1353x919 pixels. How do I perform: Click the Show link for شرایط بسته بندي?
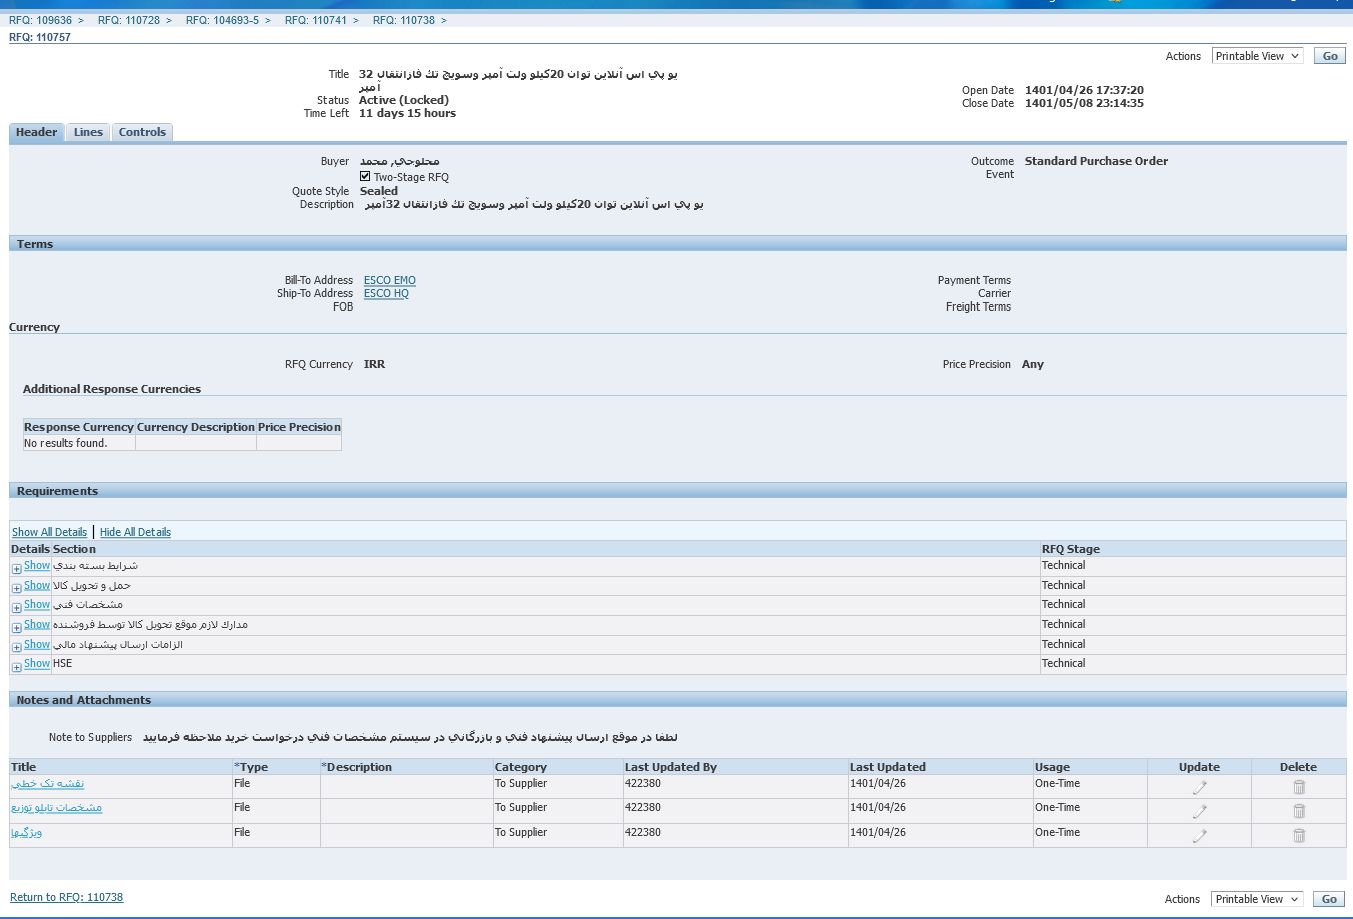(37, 565)
